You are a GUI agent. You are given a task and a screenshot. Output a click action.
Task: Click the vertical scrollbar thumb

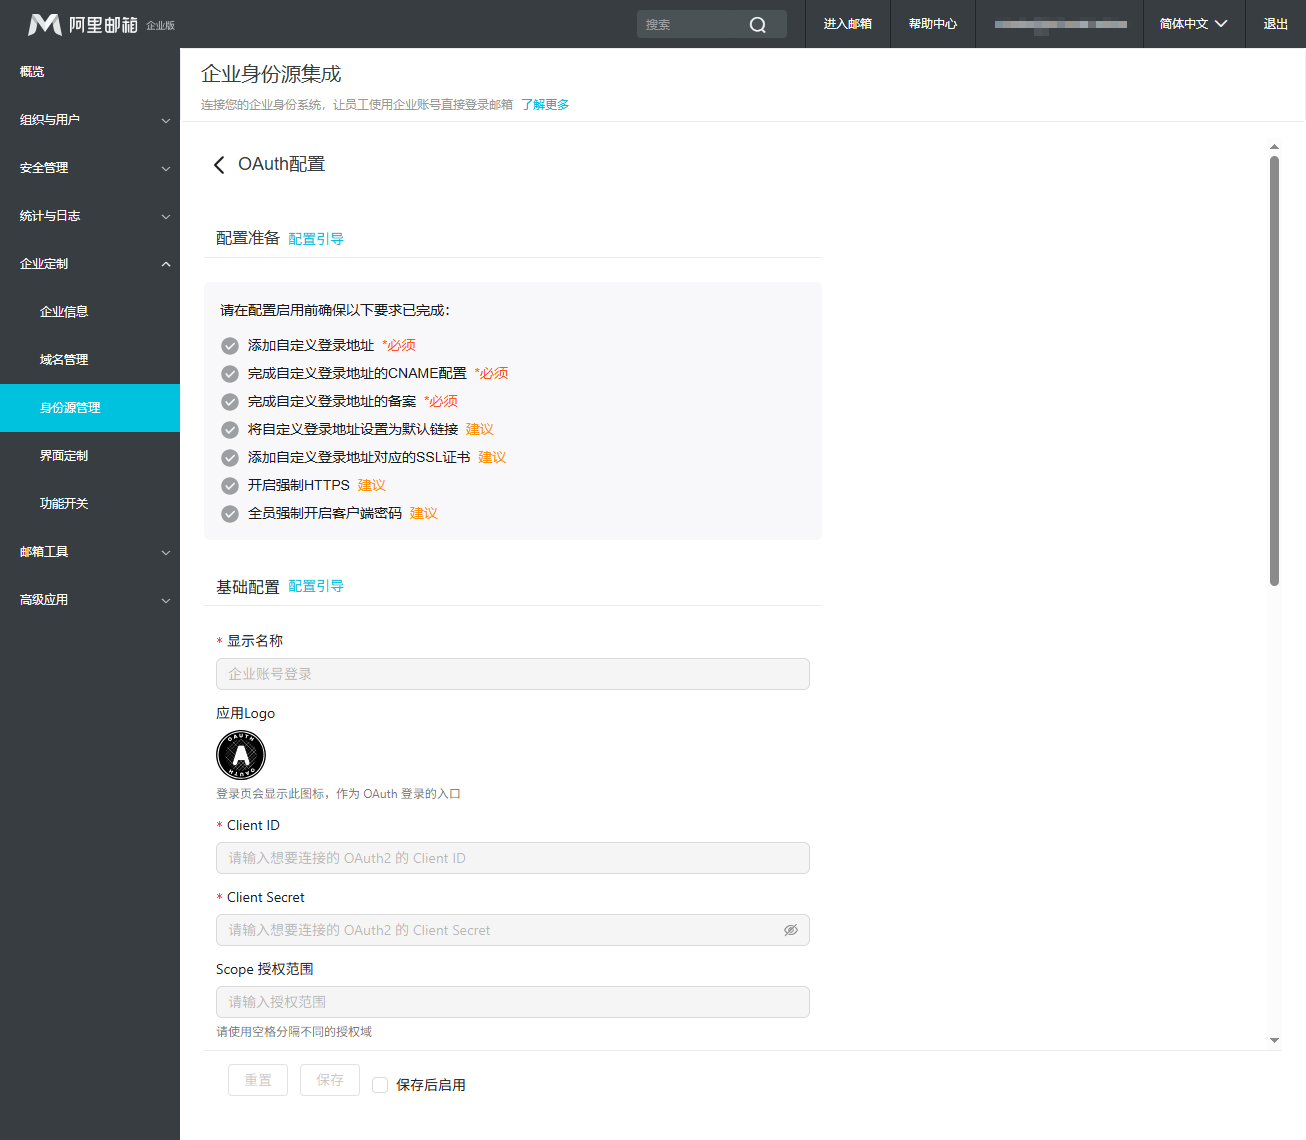coord(1274,370)
